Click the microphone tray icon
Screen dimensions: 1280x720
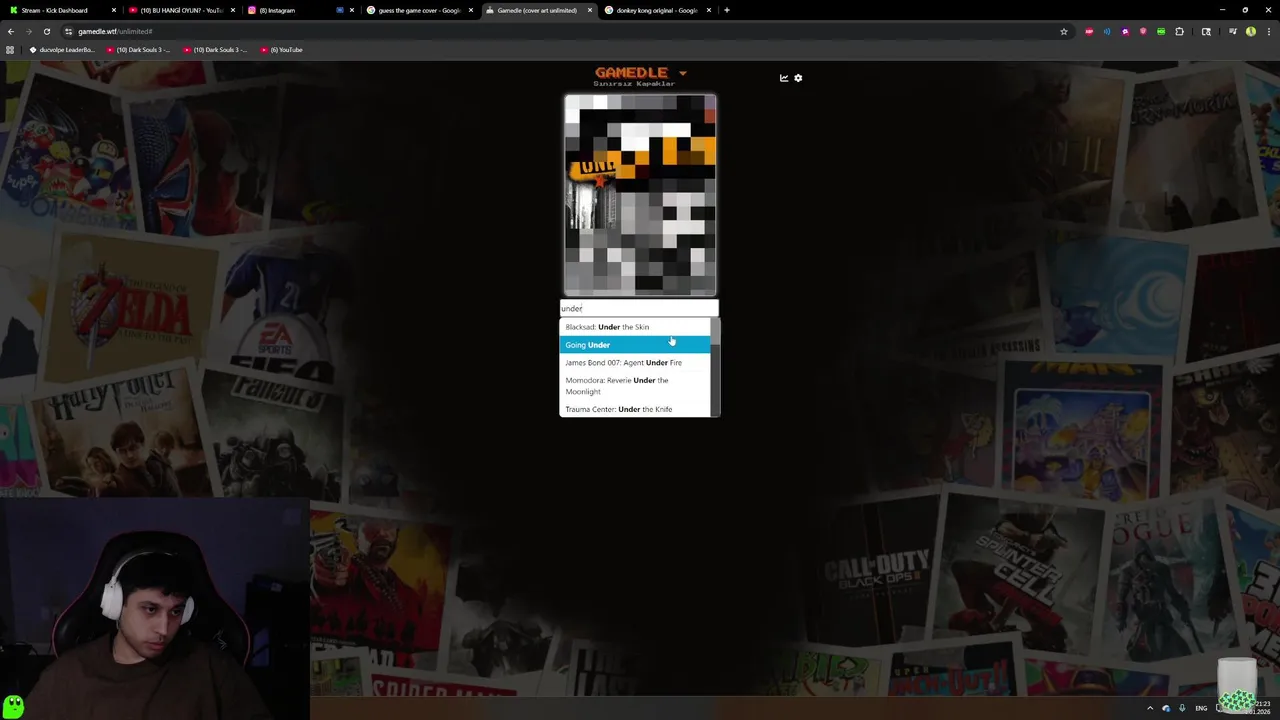click(1182, 708)
